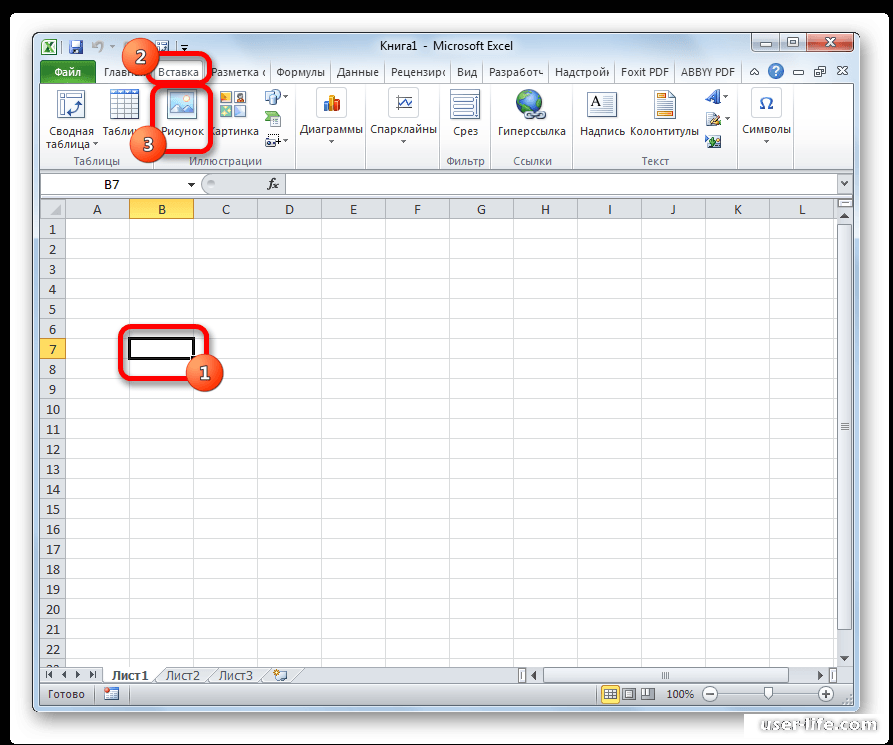Switch to Page Break Preview
This screenshot has height=745, width=893.
tap(648, 694)
